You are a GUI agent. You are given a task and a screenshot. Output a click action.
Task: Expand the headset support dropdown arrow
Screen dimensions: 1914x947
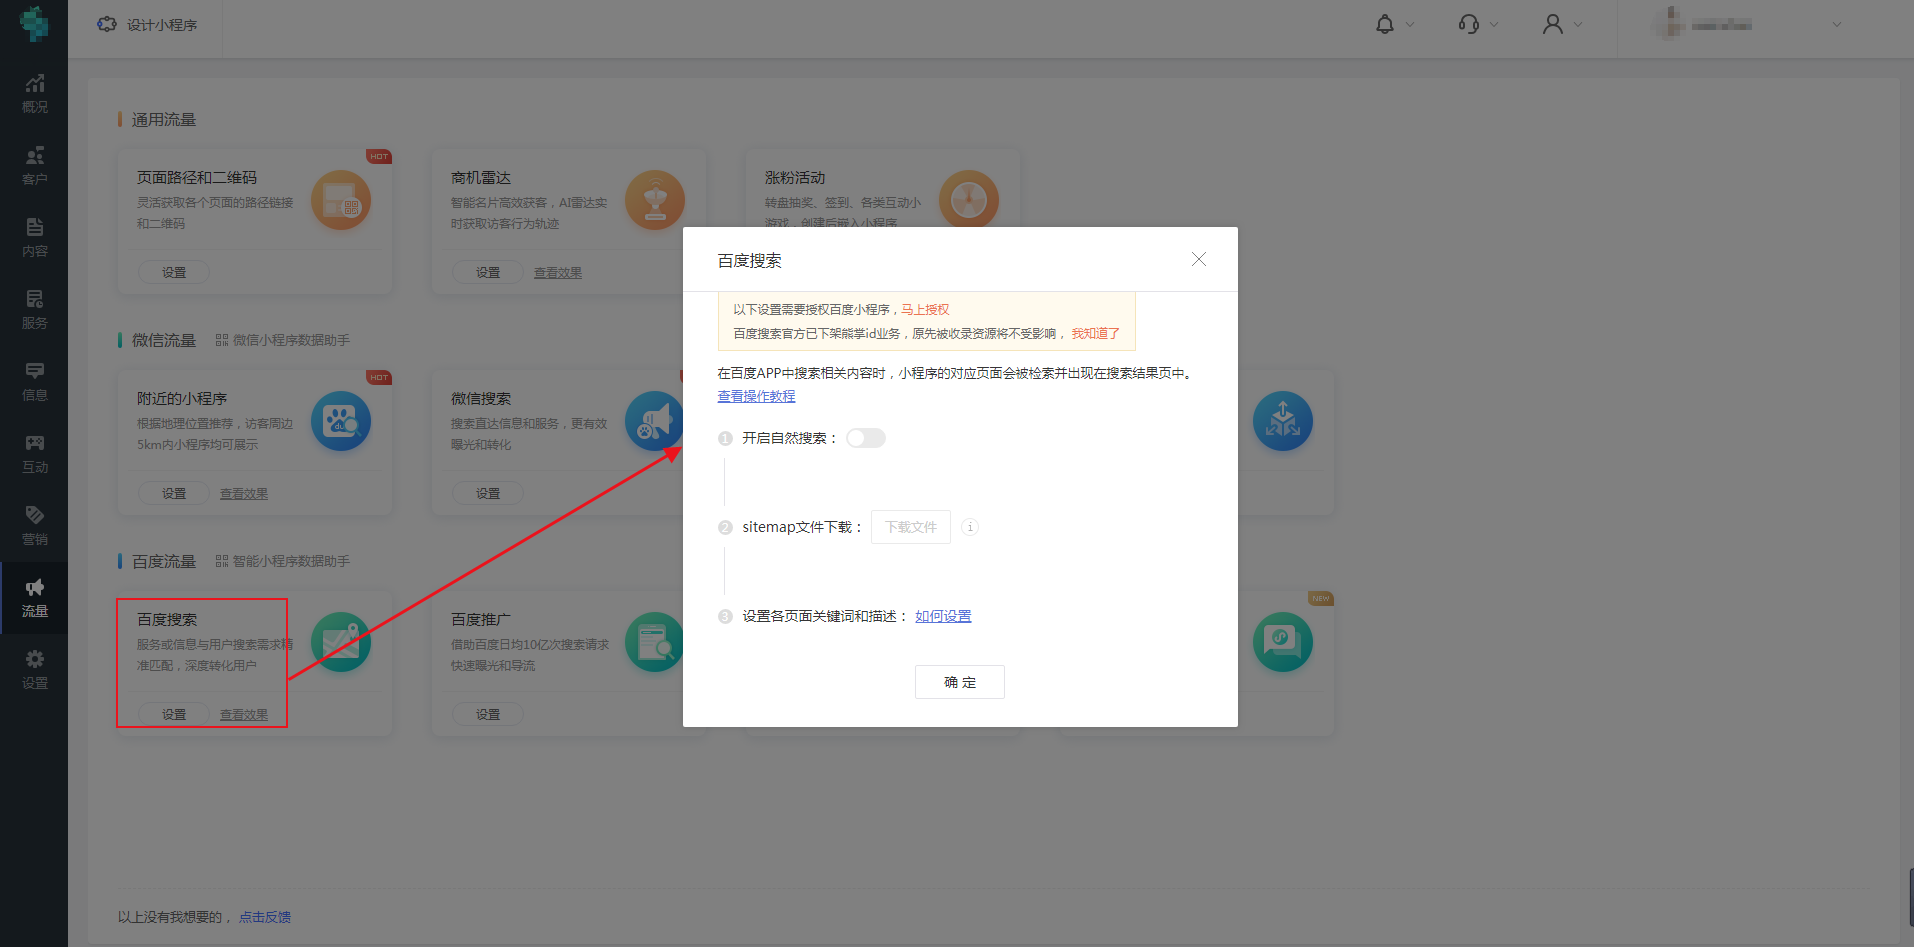point(1494,25)
